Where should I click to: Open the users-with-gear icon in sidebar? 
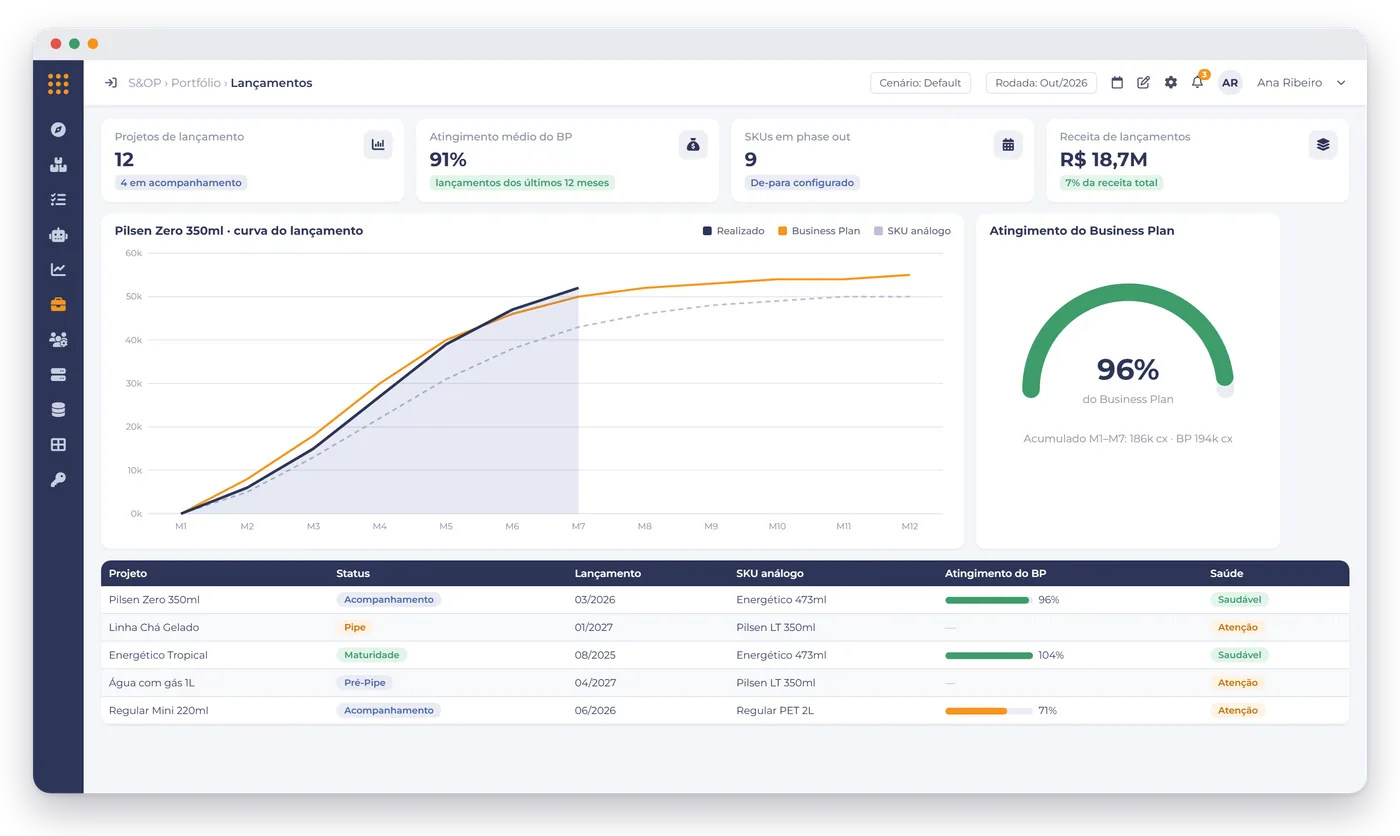click(x=58, y=340)
